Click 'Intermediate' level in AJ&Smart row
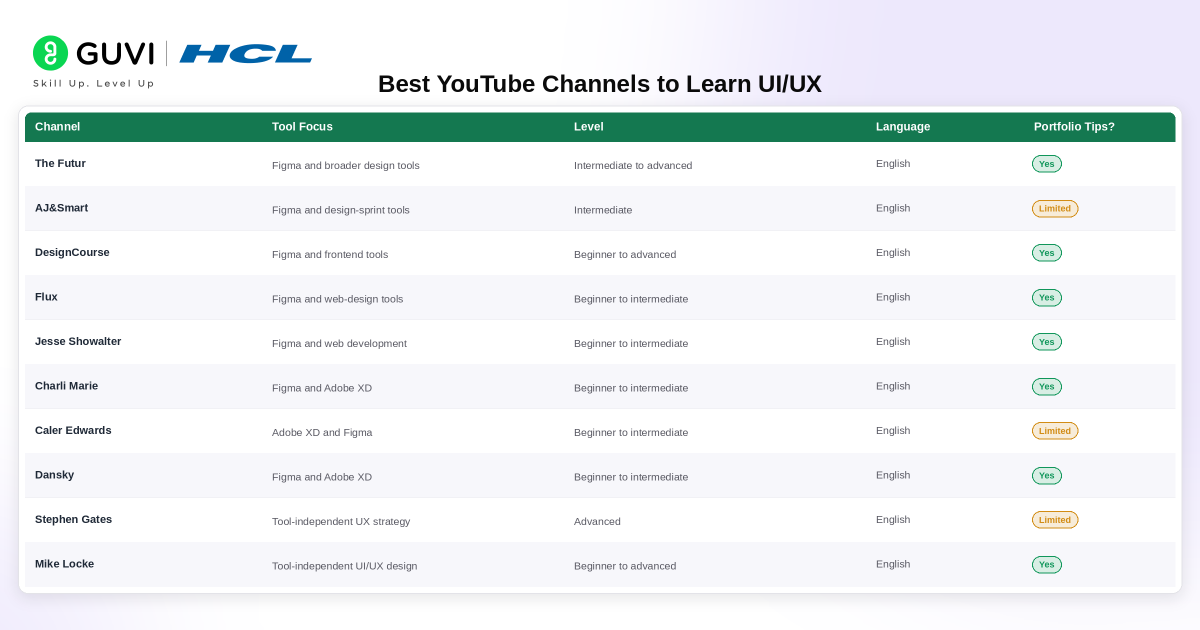The height and width of the screenshot is (630, 1200). tap(603, 210)
